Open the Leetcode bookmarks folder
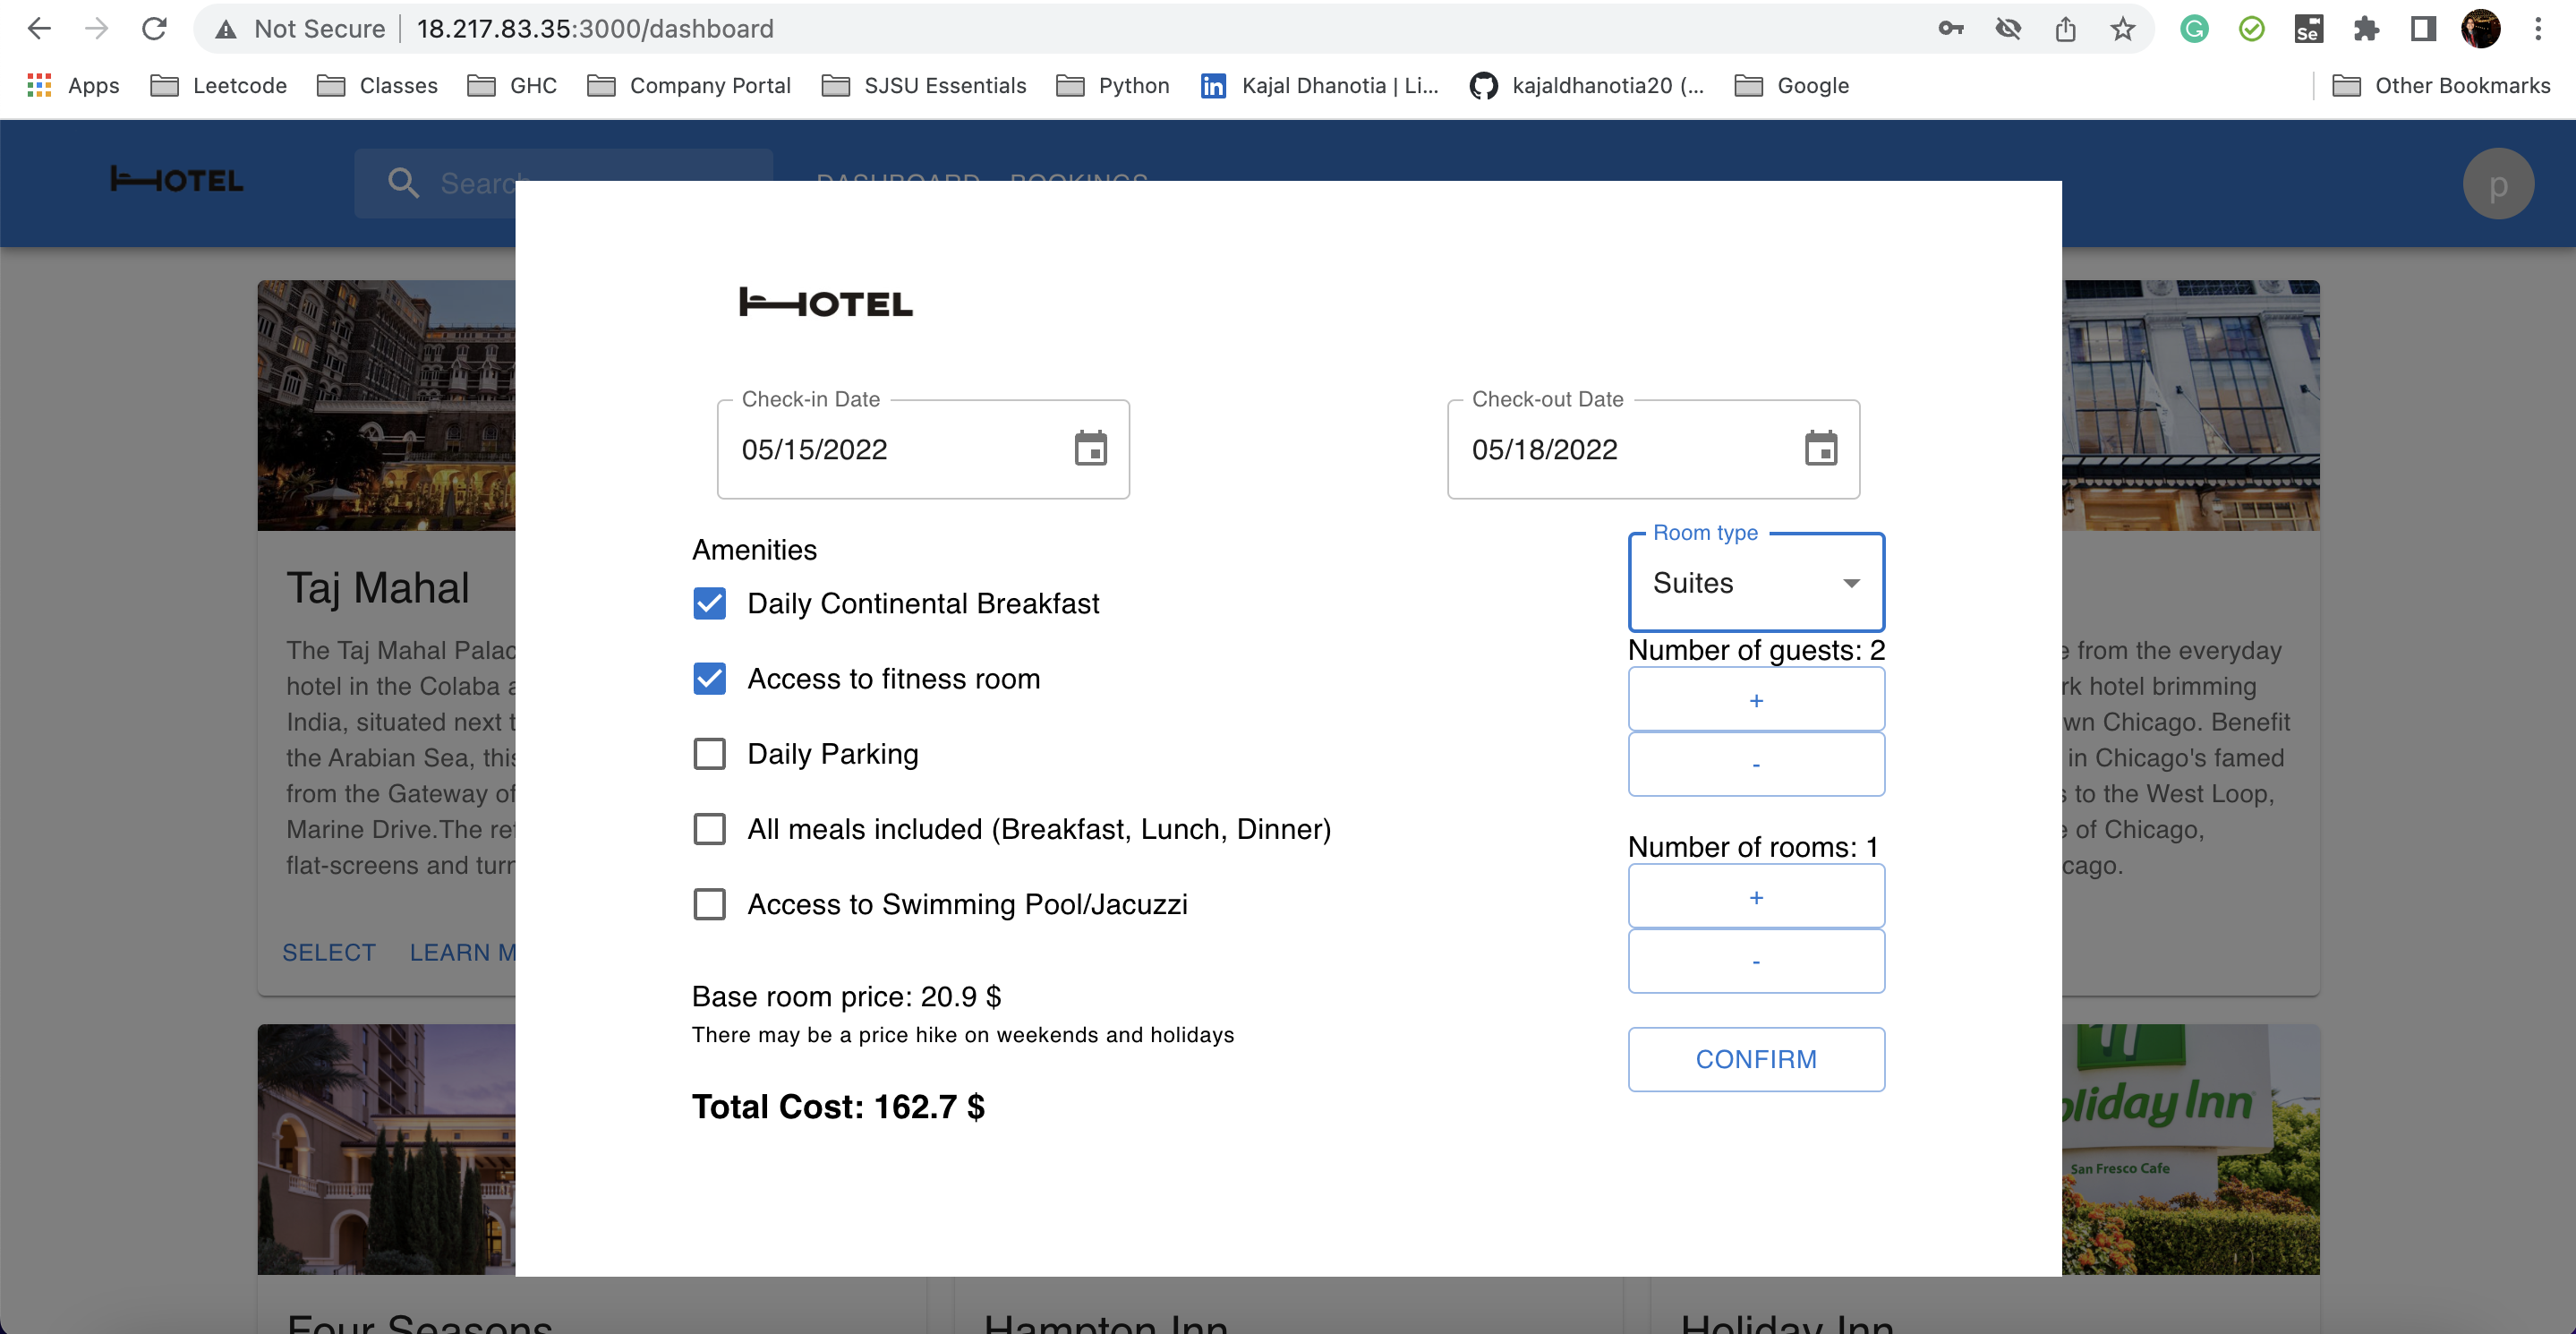The height and width of the screenshot is (1334, 2576). [219, 86]
